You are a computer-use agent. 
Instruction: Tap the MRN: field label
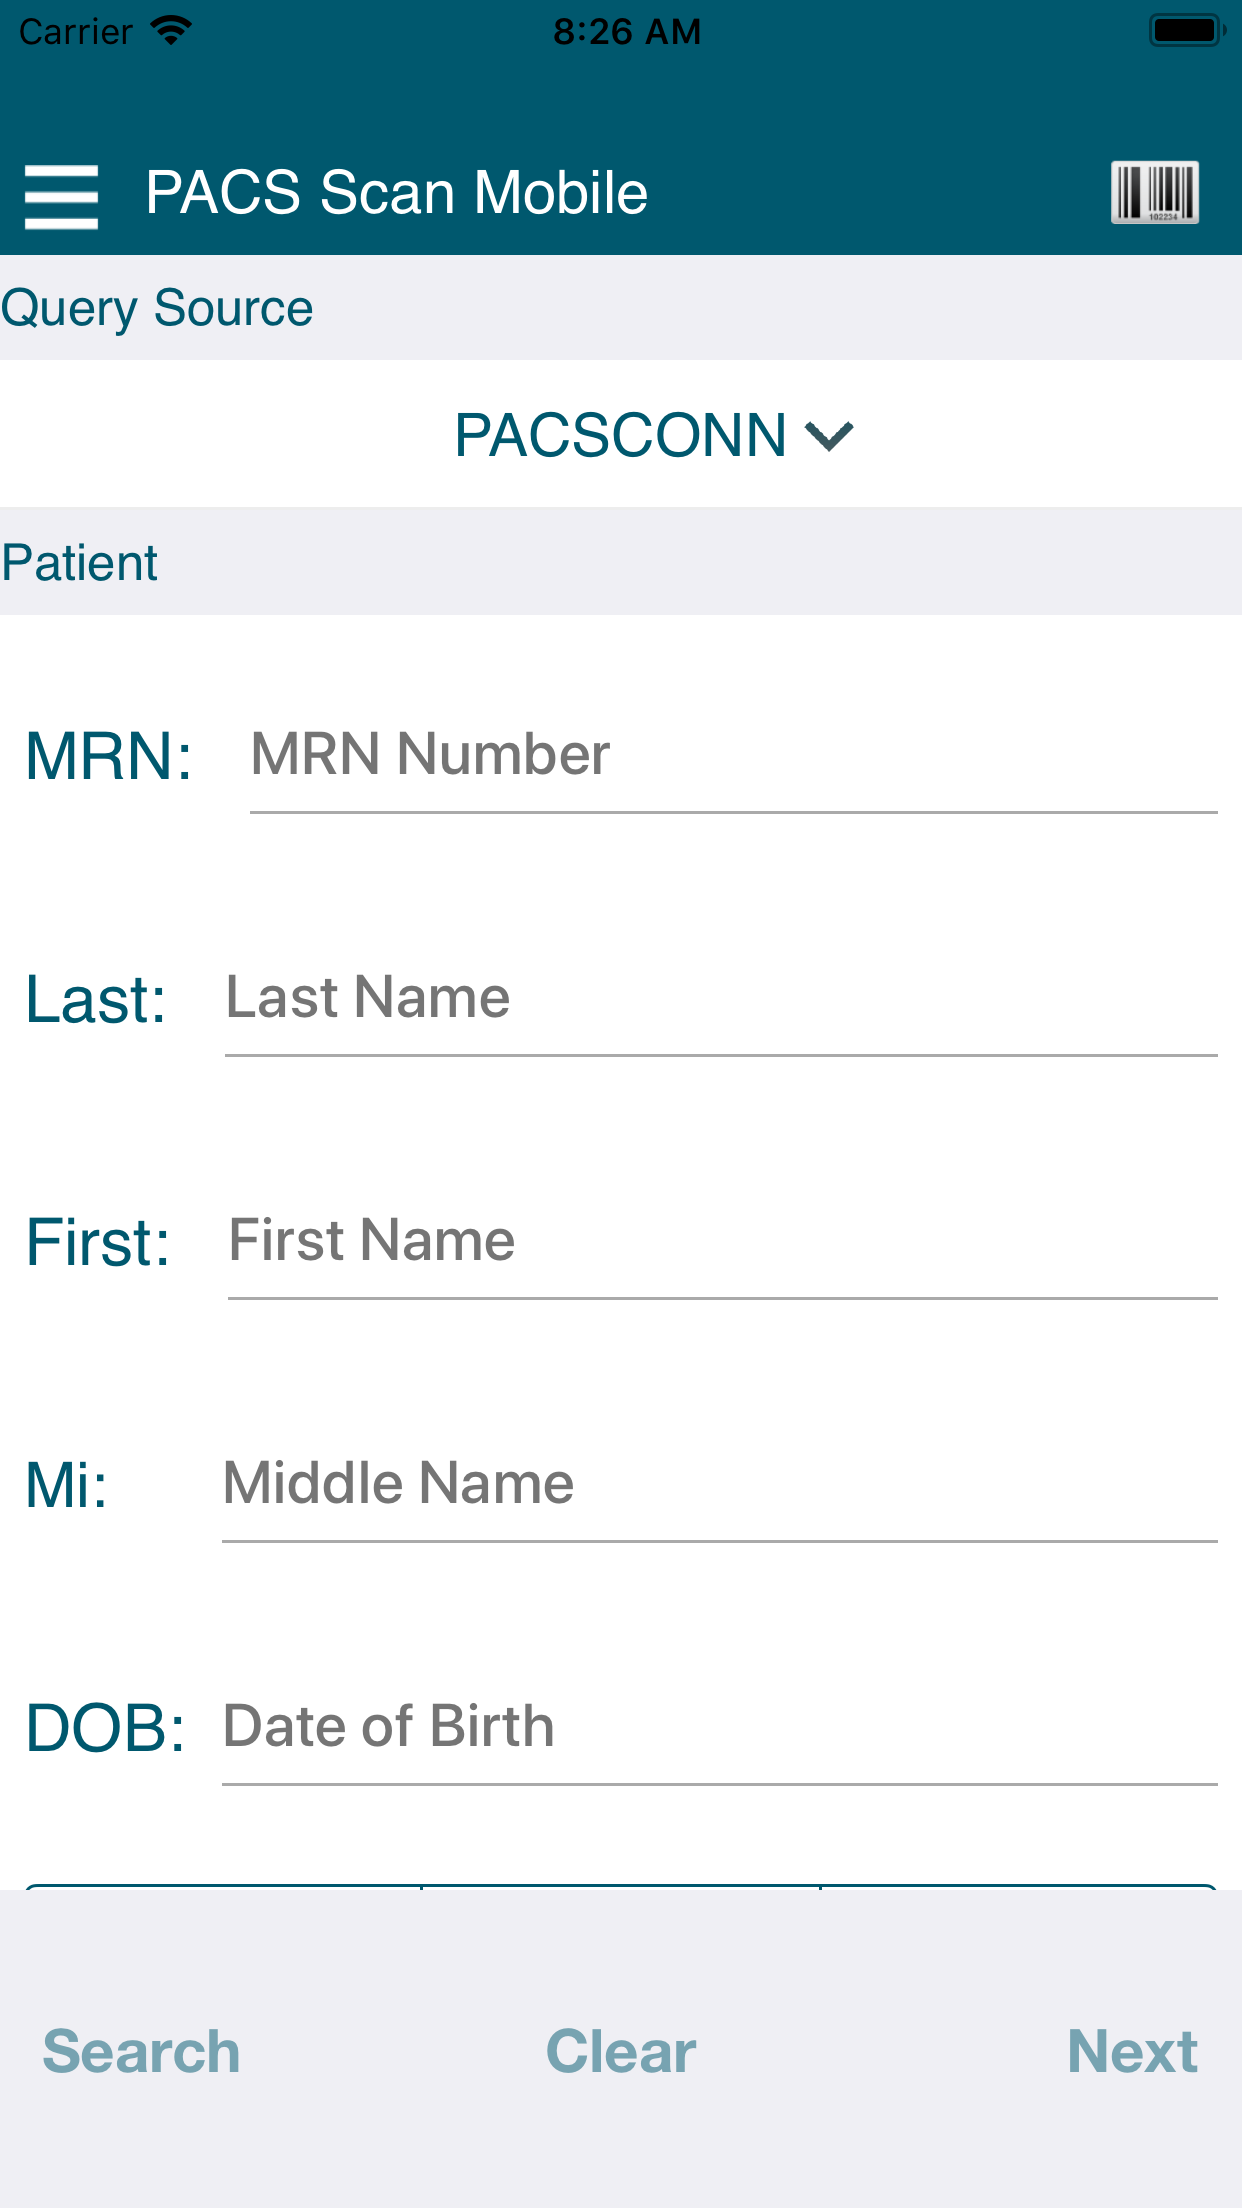click(x=109, y=756)
